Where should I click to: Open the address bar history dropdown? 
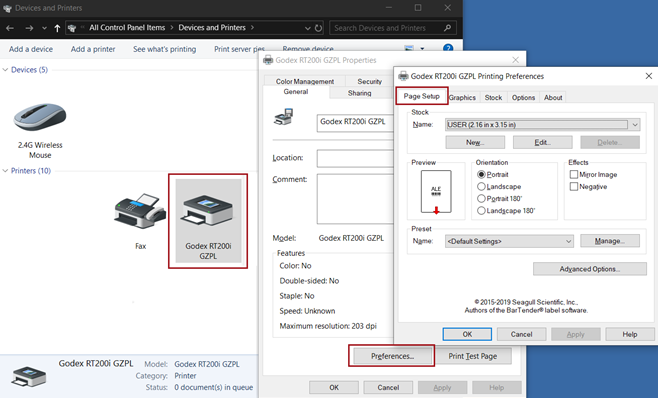pos(308,28)
